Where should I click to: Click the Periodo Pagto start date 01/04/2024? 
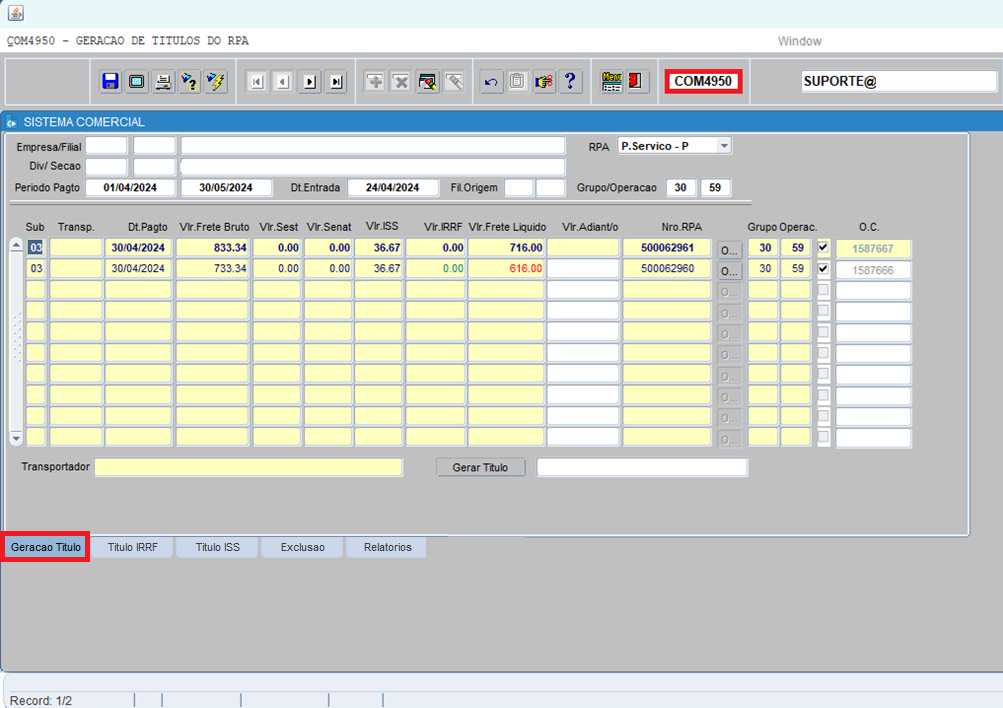[x=130, y=187]
